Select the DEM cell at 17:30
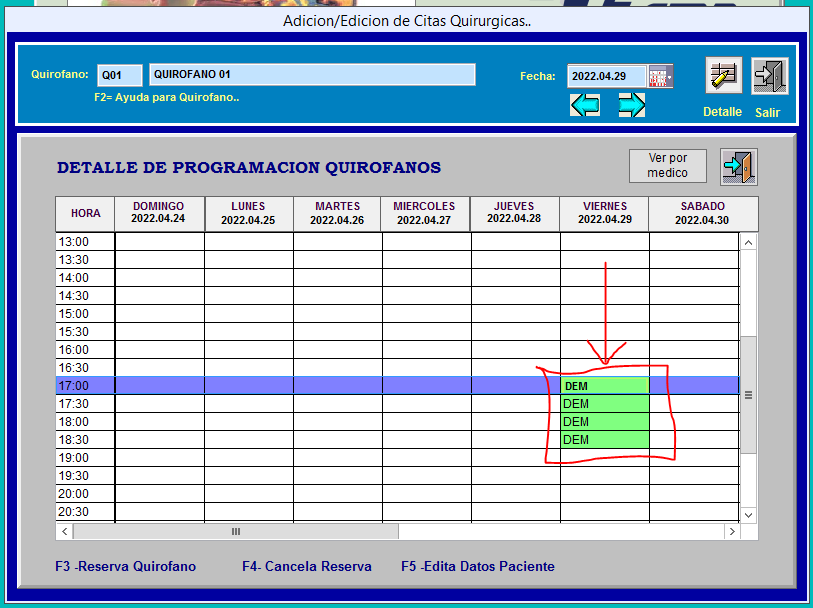This screenshot has width=813, height=608. coord(605,404)
